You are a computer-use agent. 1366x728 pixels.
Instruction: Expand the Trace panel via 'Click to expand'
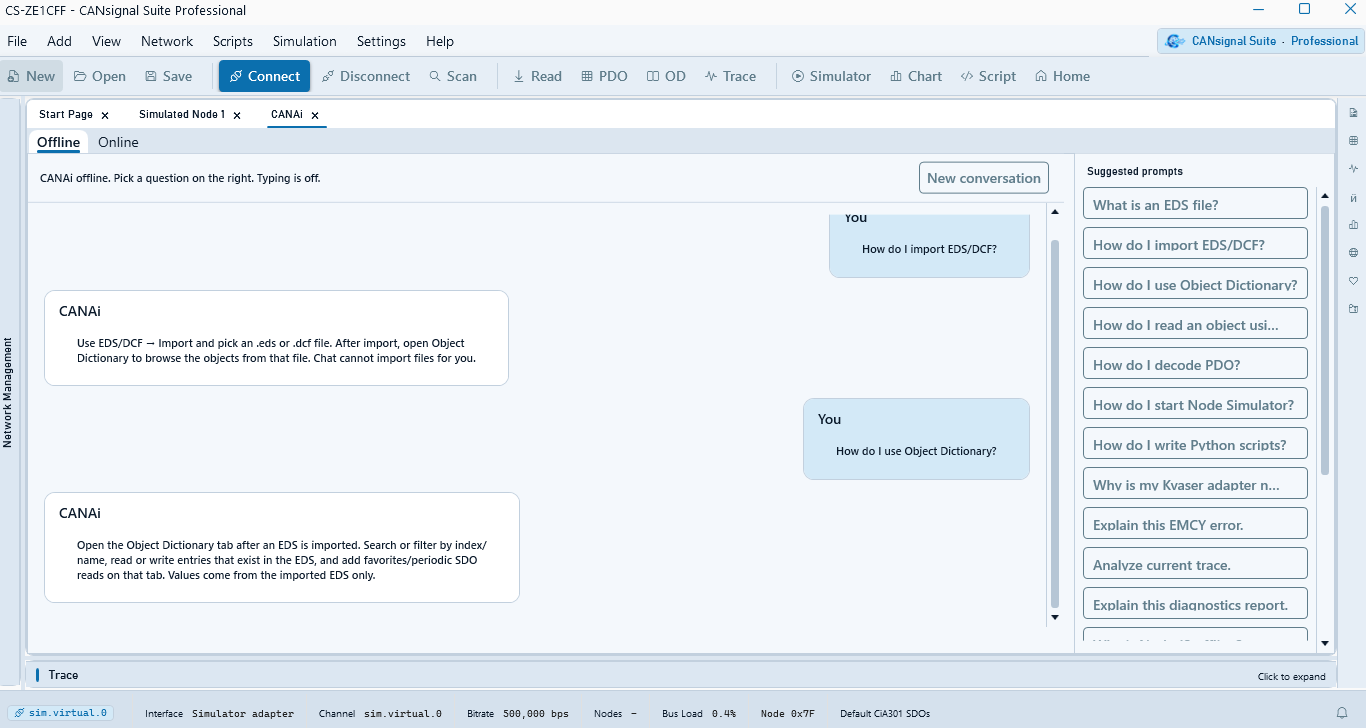coord(1291,677)
